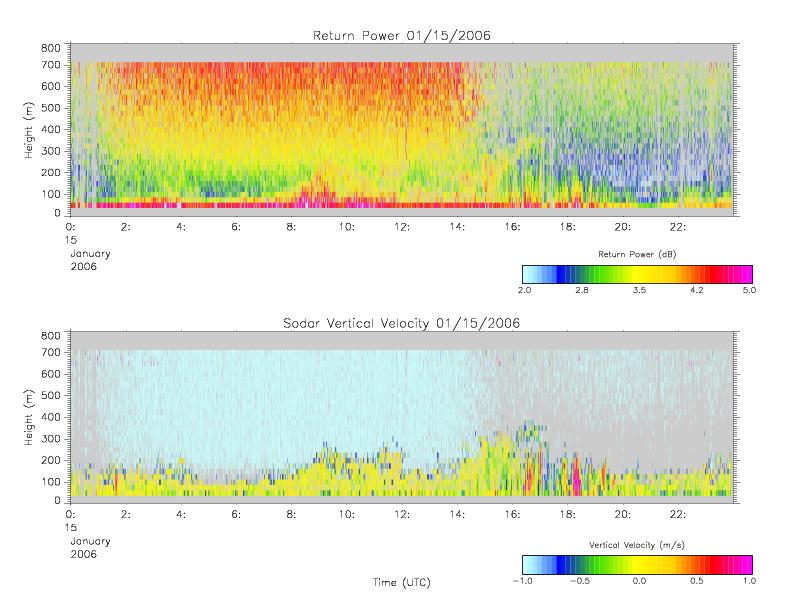The image size is (791, 611).
Task: Click the '2006' year label under Vertical Velocity plot
Action: pos(84,554)
